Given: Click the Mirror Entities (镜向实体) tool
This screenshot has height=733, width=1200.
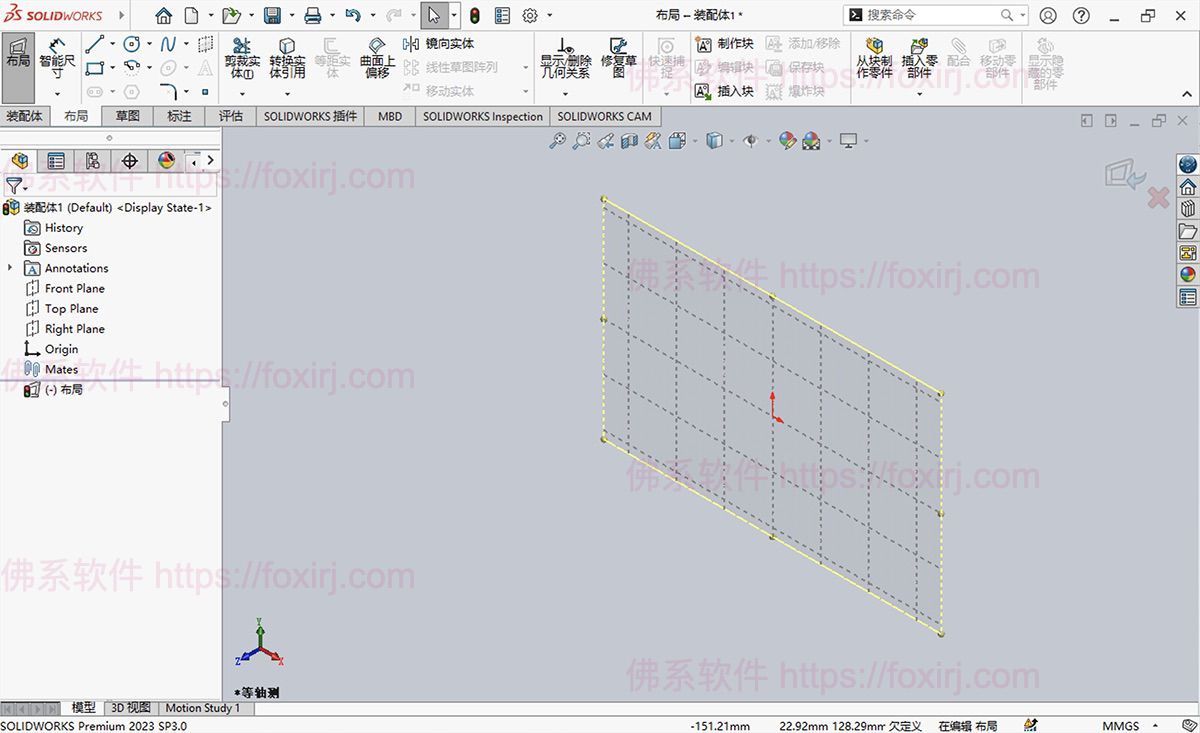Looking at the screenshot, I should [432, 43].
